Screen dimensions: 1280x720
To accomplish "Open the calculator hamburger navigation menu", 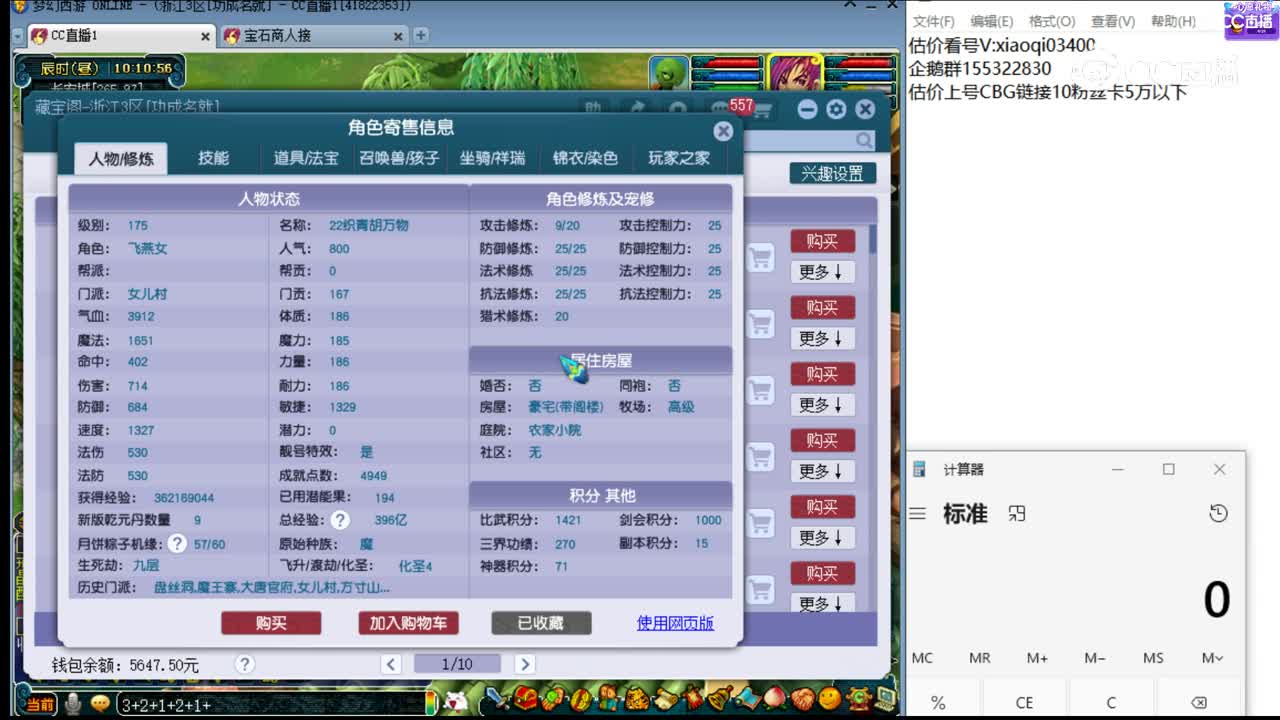I will click(917, 513).
